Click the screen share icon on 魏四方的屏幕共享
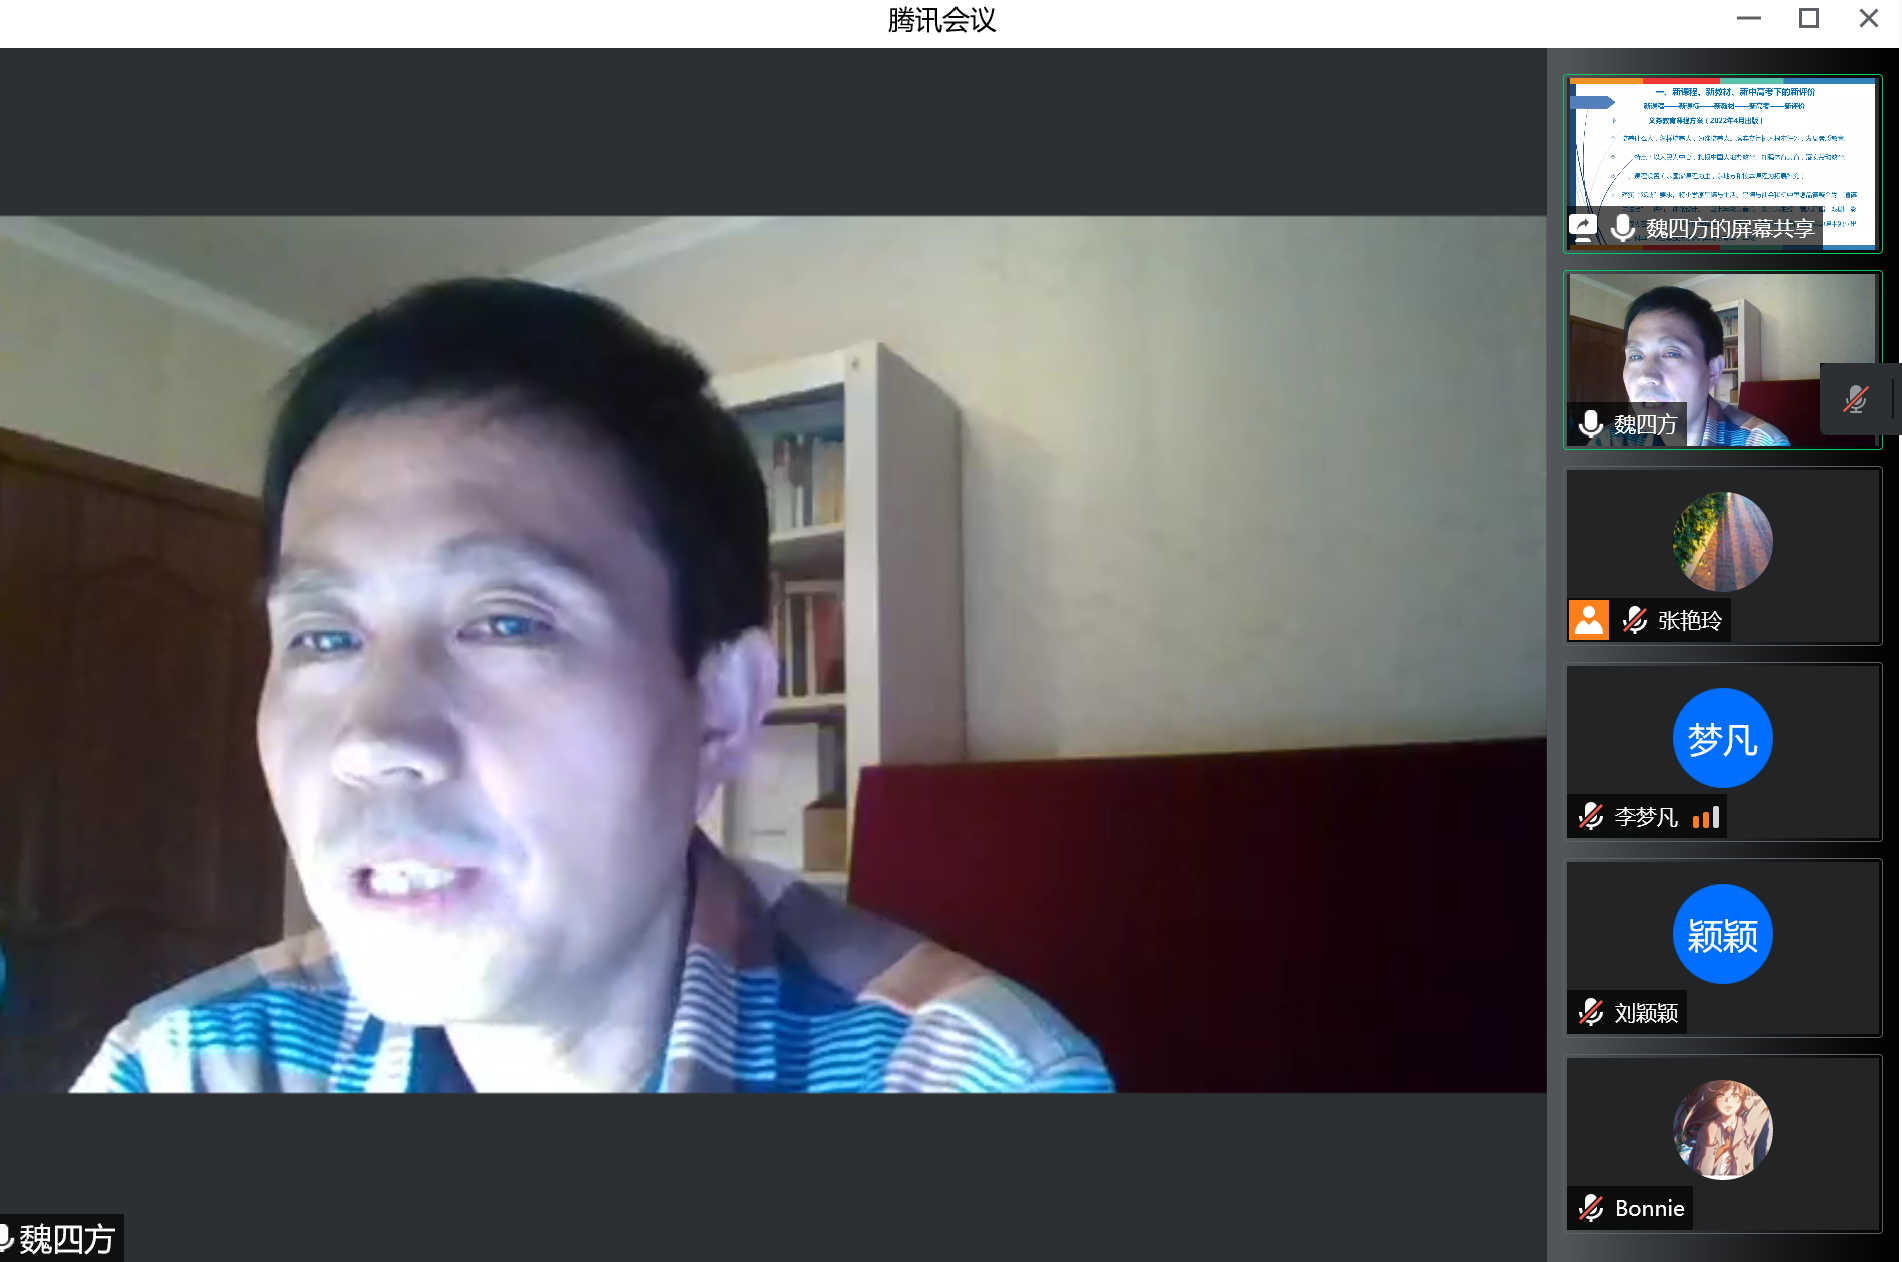1902x1262 pixels. coord(1583,228)
